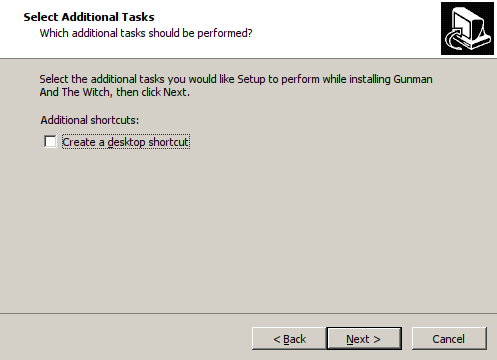Click the underlined N Next button

tap(364, 338)
